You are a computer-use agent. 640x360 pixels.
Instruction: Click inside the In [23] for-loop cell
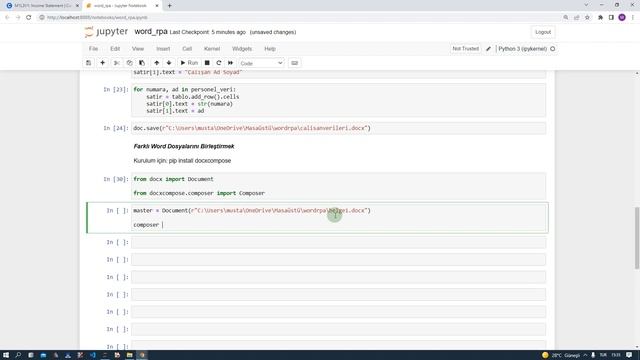[338, 100]
